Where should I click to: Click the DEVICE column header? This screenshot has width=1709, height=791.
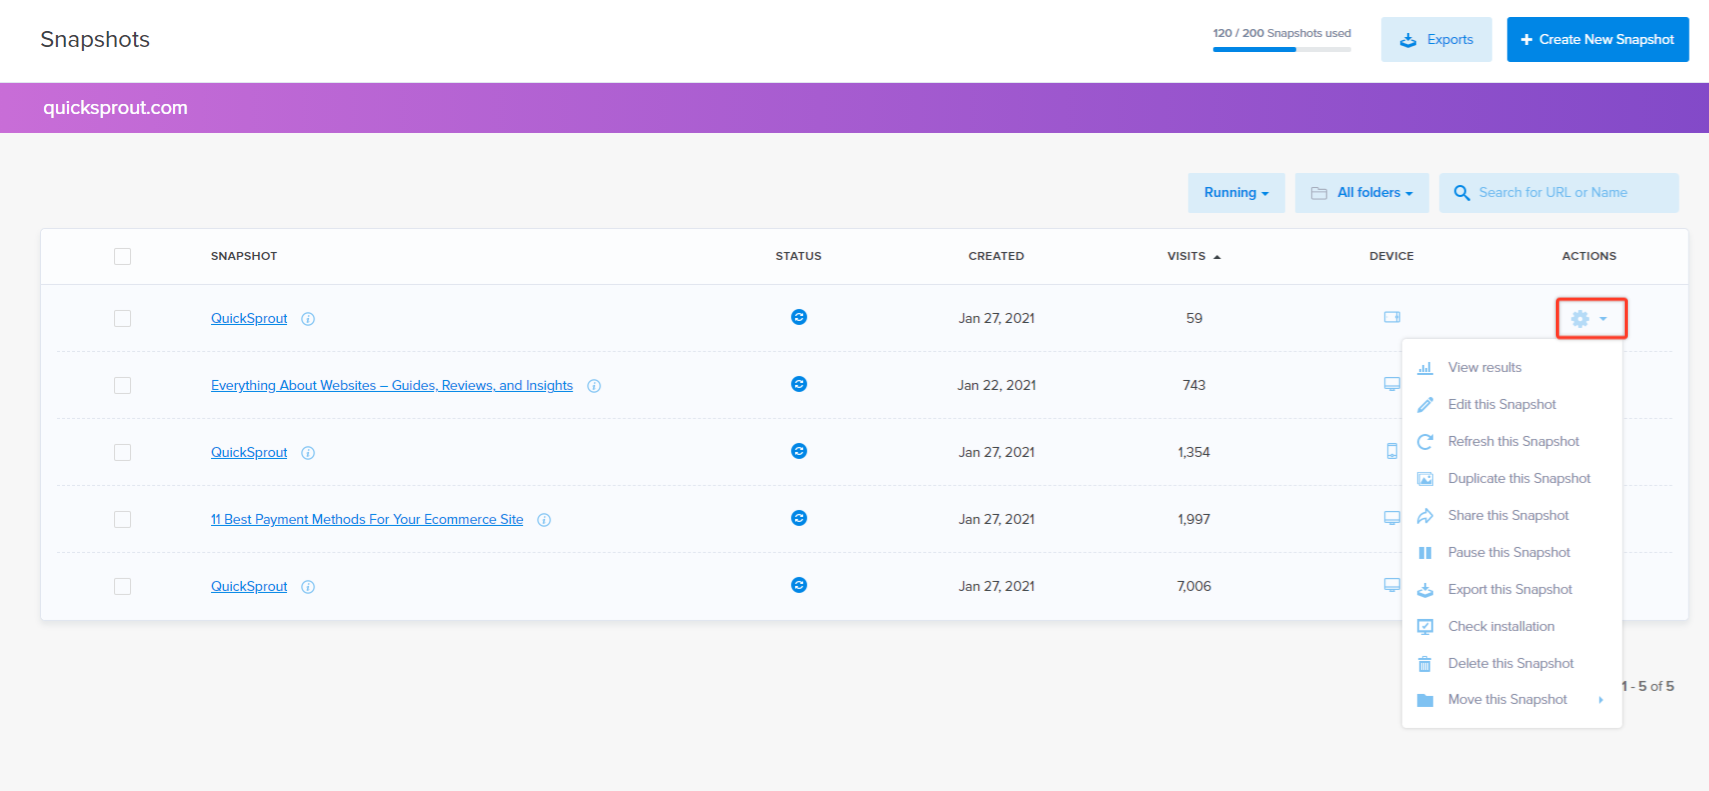coord(1392,257)
